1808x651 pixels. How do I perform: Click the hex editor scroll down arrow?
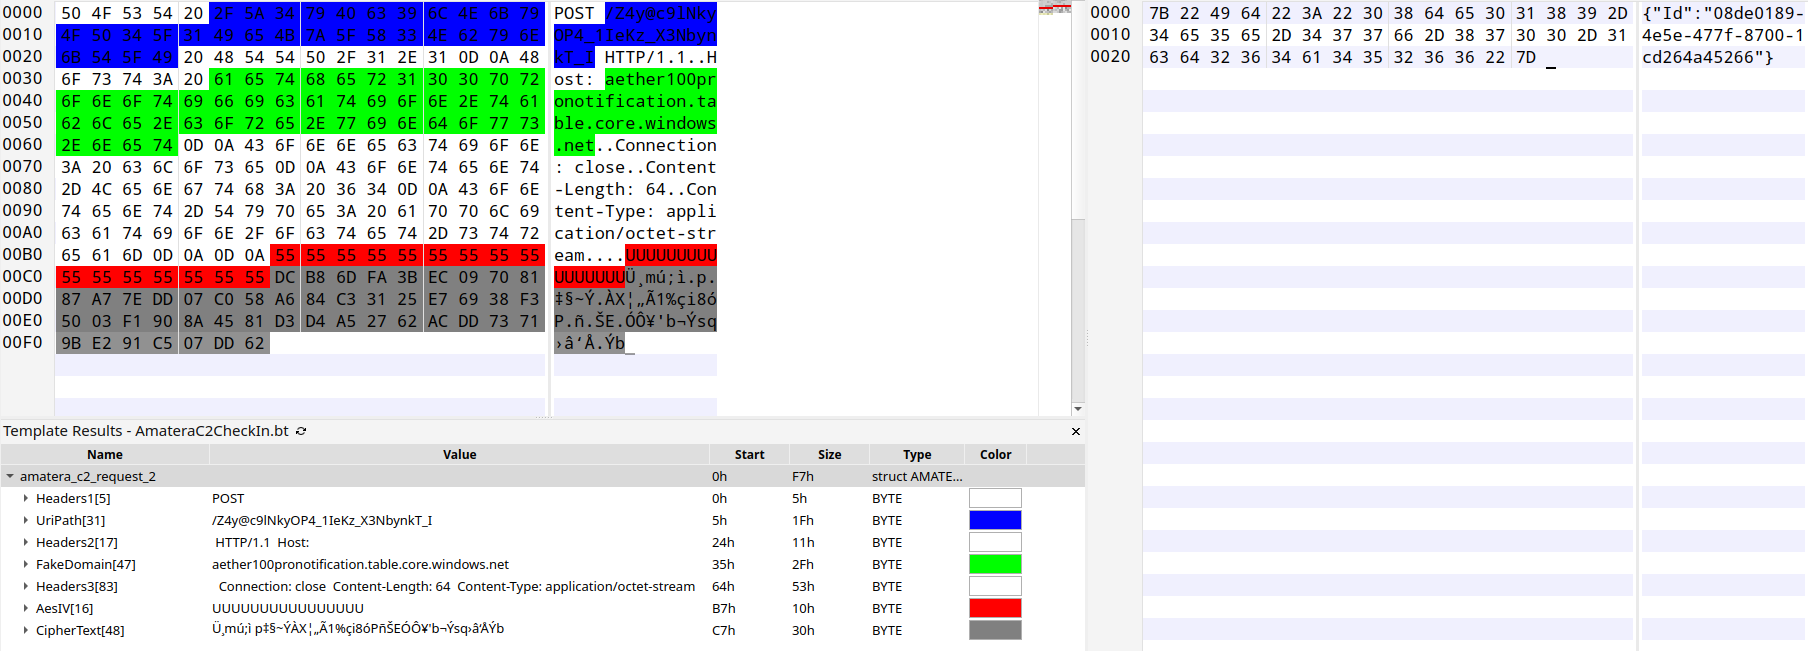1078,409
